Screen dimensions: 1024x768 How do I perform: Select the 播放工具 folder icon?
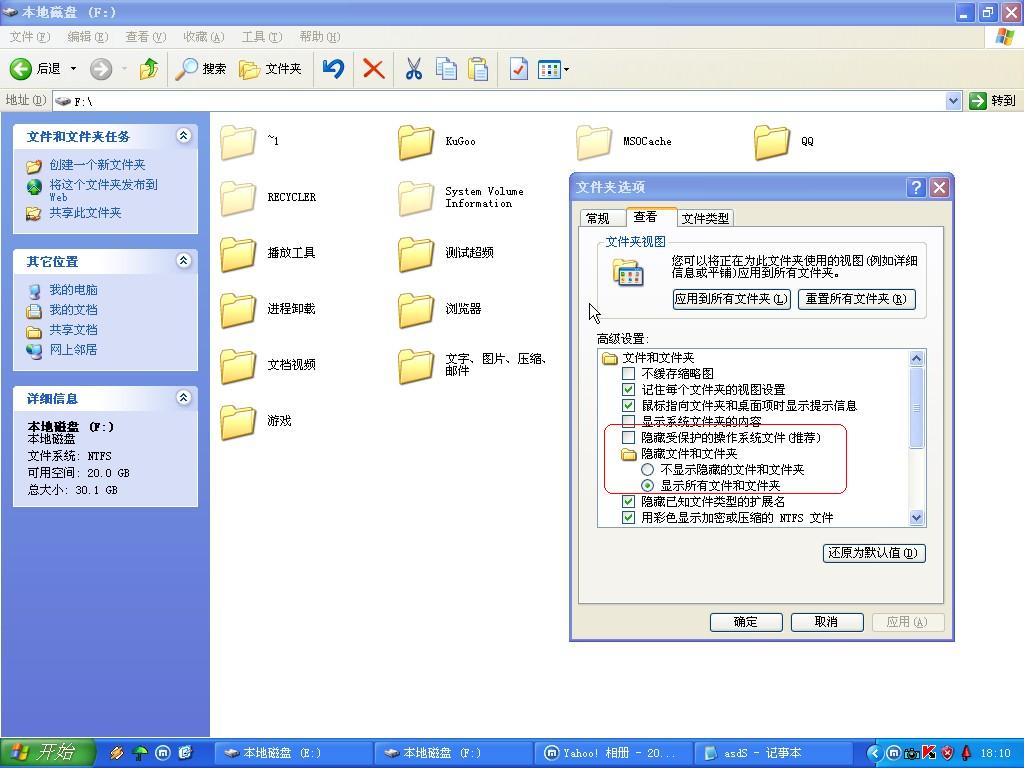(x=238, y=253)
